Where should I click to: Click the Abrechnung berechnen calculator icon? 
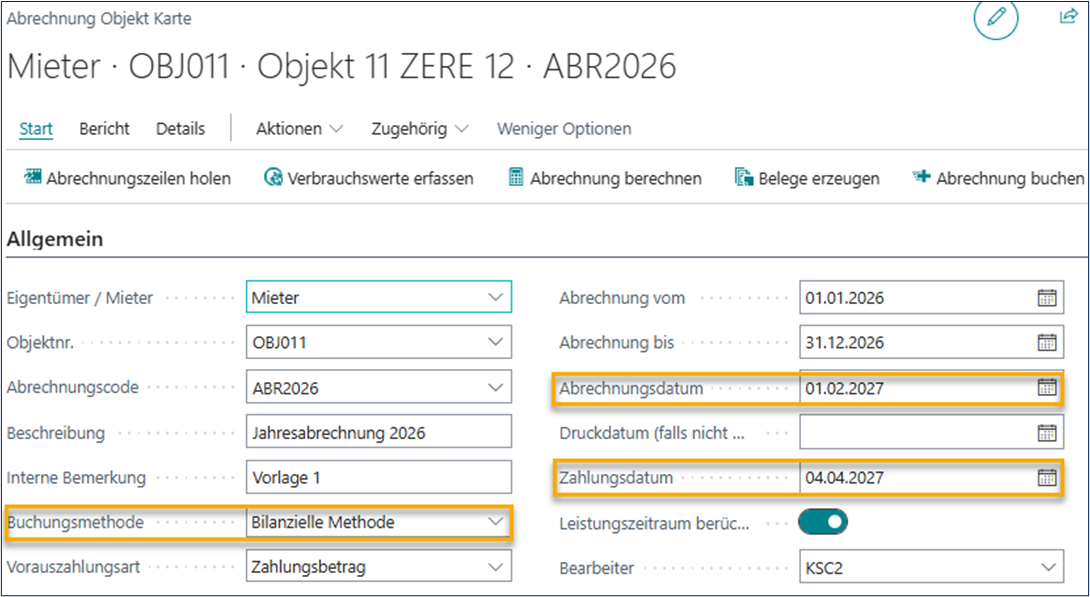pos(516,177)
